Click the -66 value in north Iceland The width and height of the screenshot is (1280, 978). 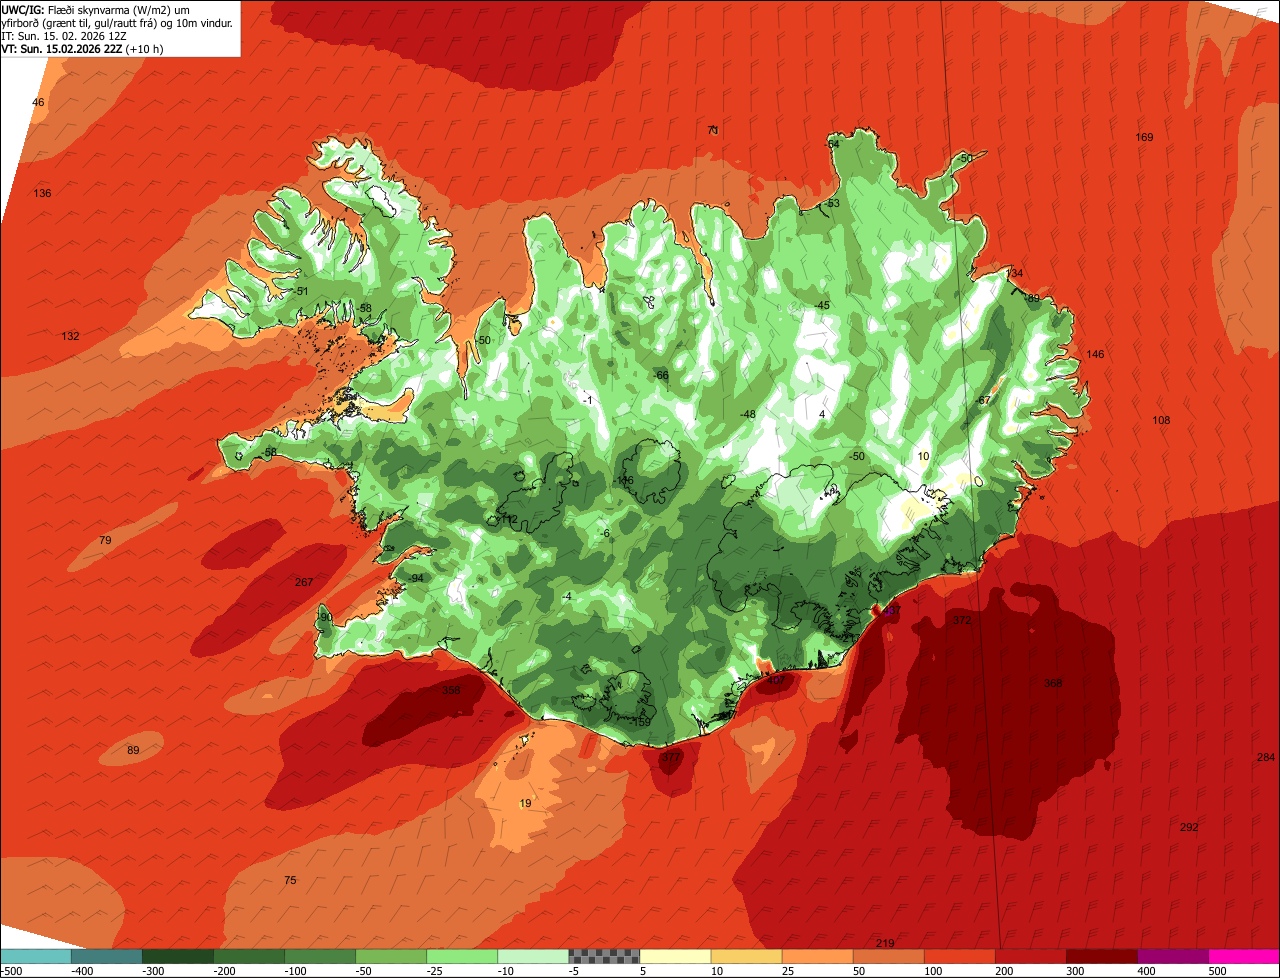[x=660, y=375]
